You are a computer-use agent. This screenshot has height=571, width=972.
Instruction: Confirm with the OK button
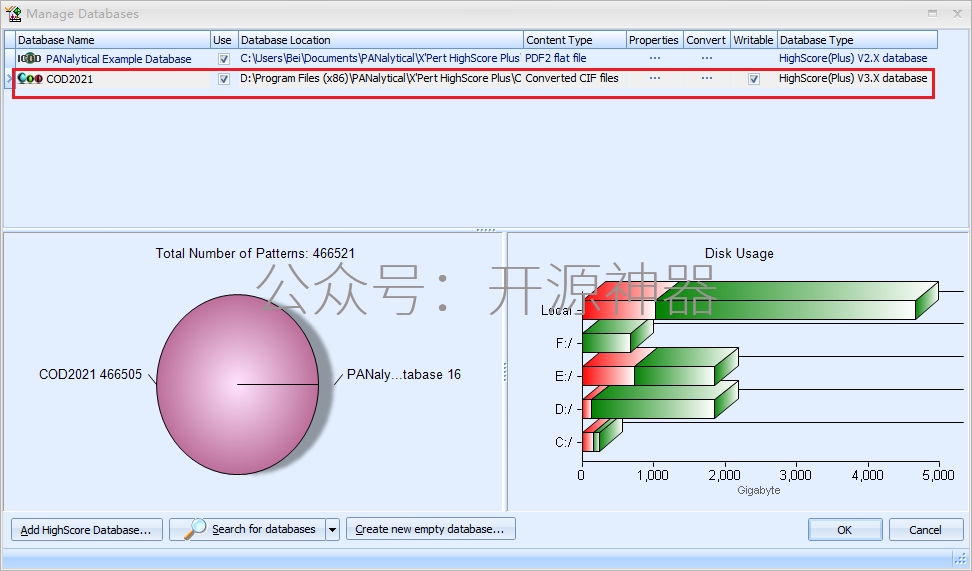[x=845, y=529]
